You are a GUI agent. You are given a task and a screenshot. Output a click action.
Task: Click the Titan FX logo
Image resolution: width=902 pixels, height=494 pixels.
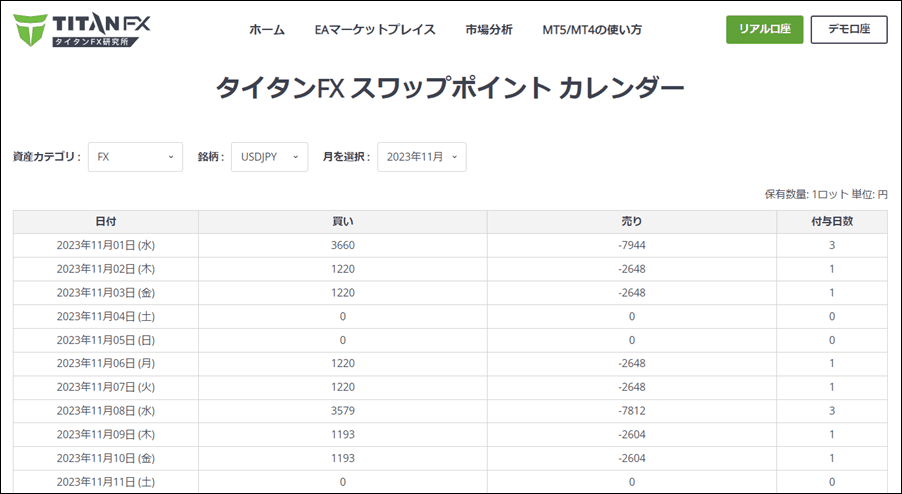(x=83, y=30)
